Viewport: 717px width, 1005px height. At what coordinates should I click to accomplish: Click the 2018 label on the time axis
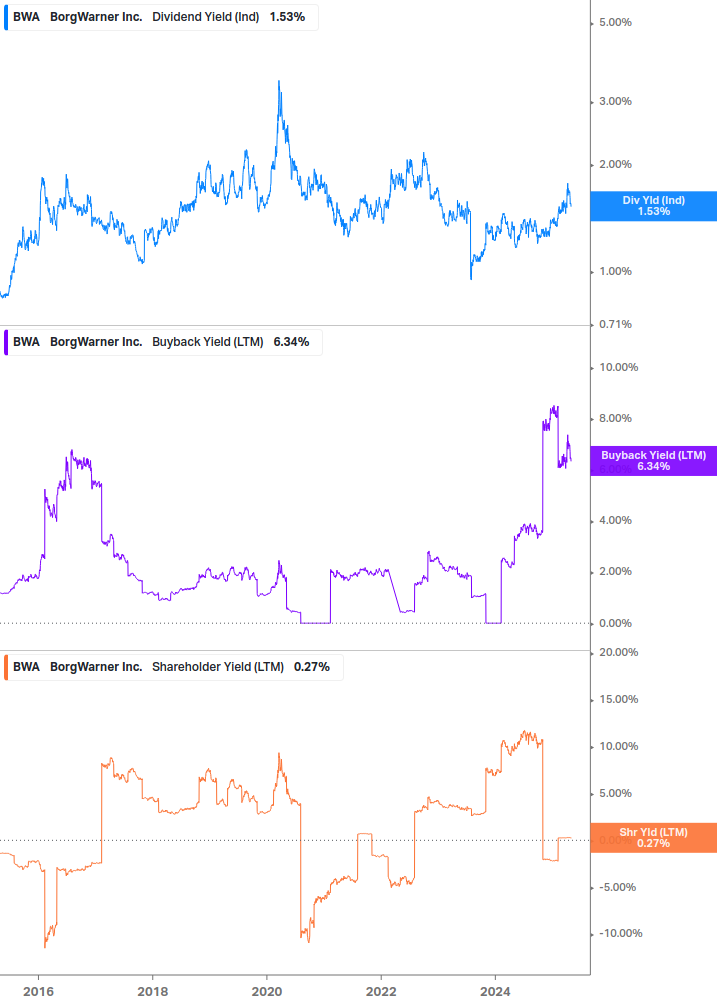152,992
